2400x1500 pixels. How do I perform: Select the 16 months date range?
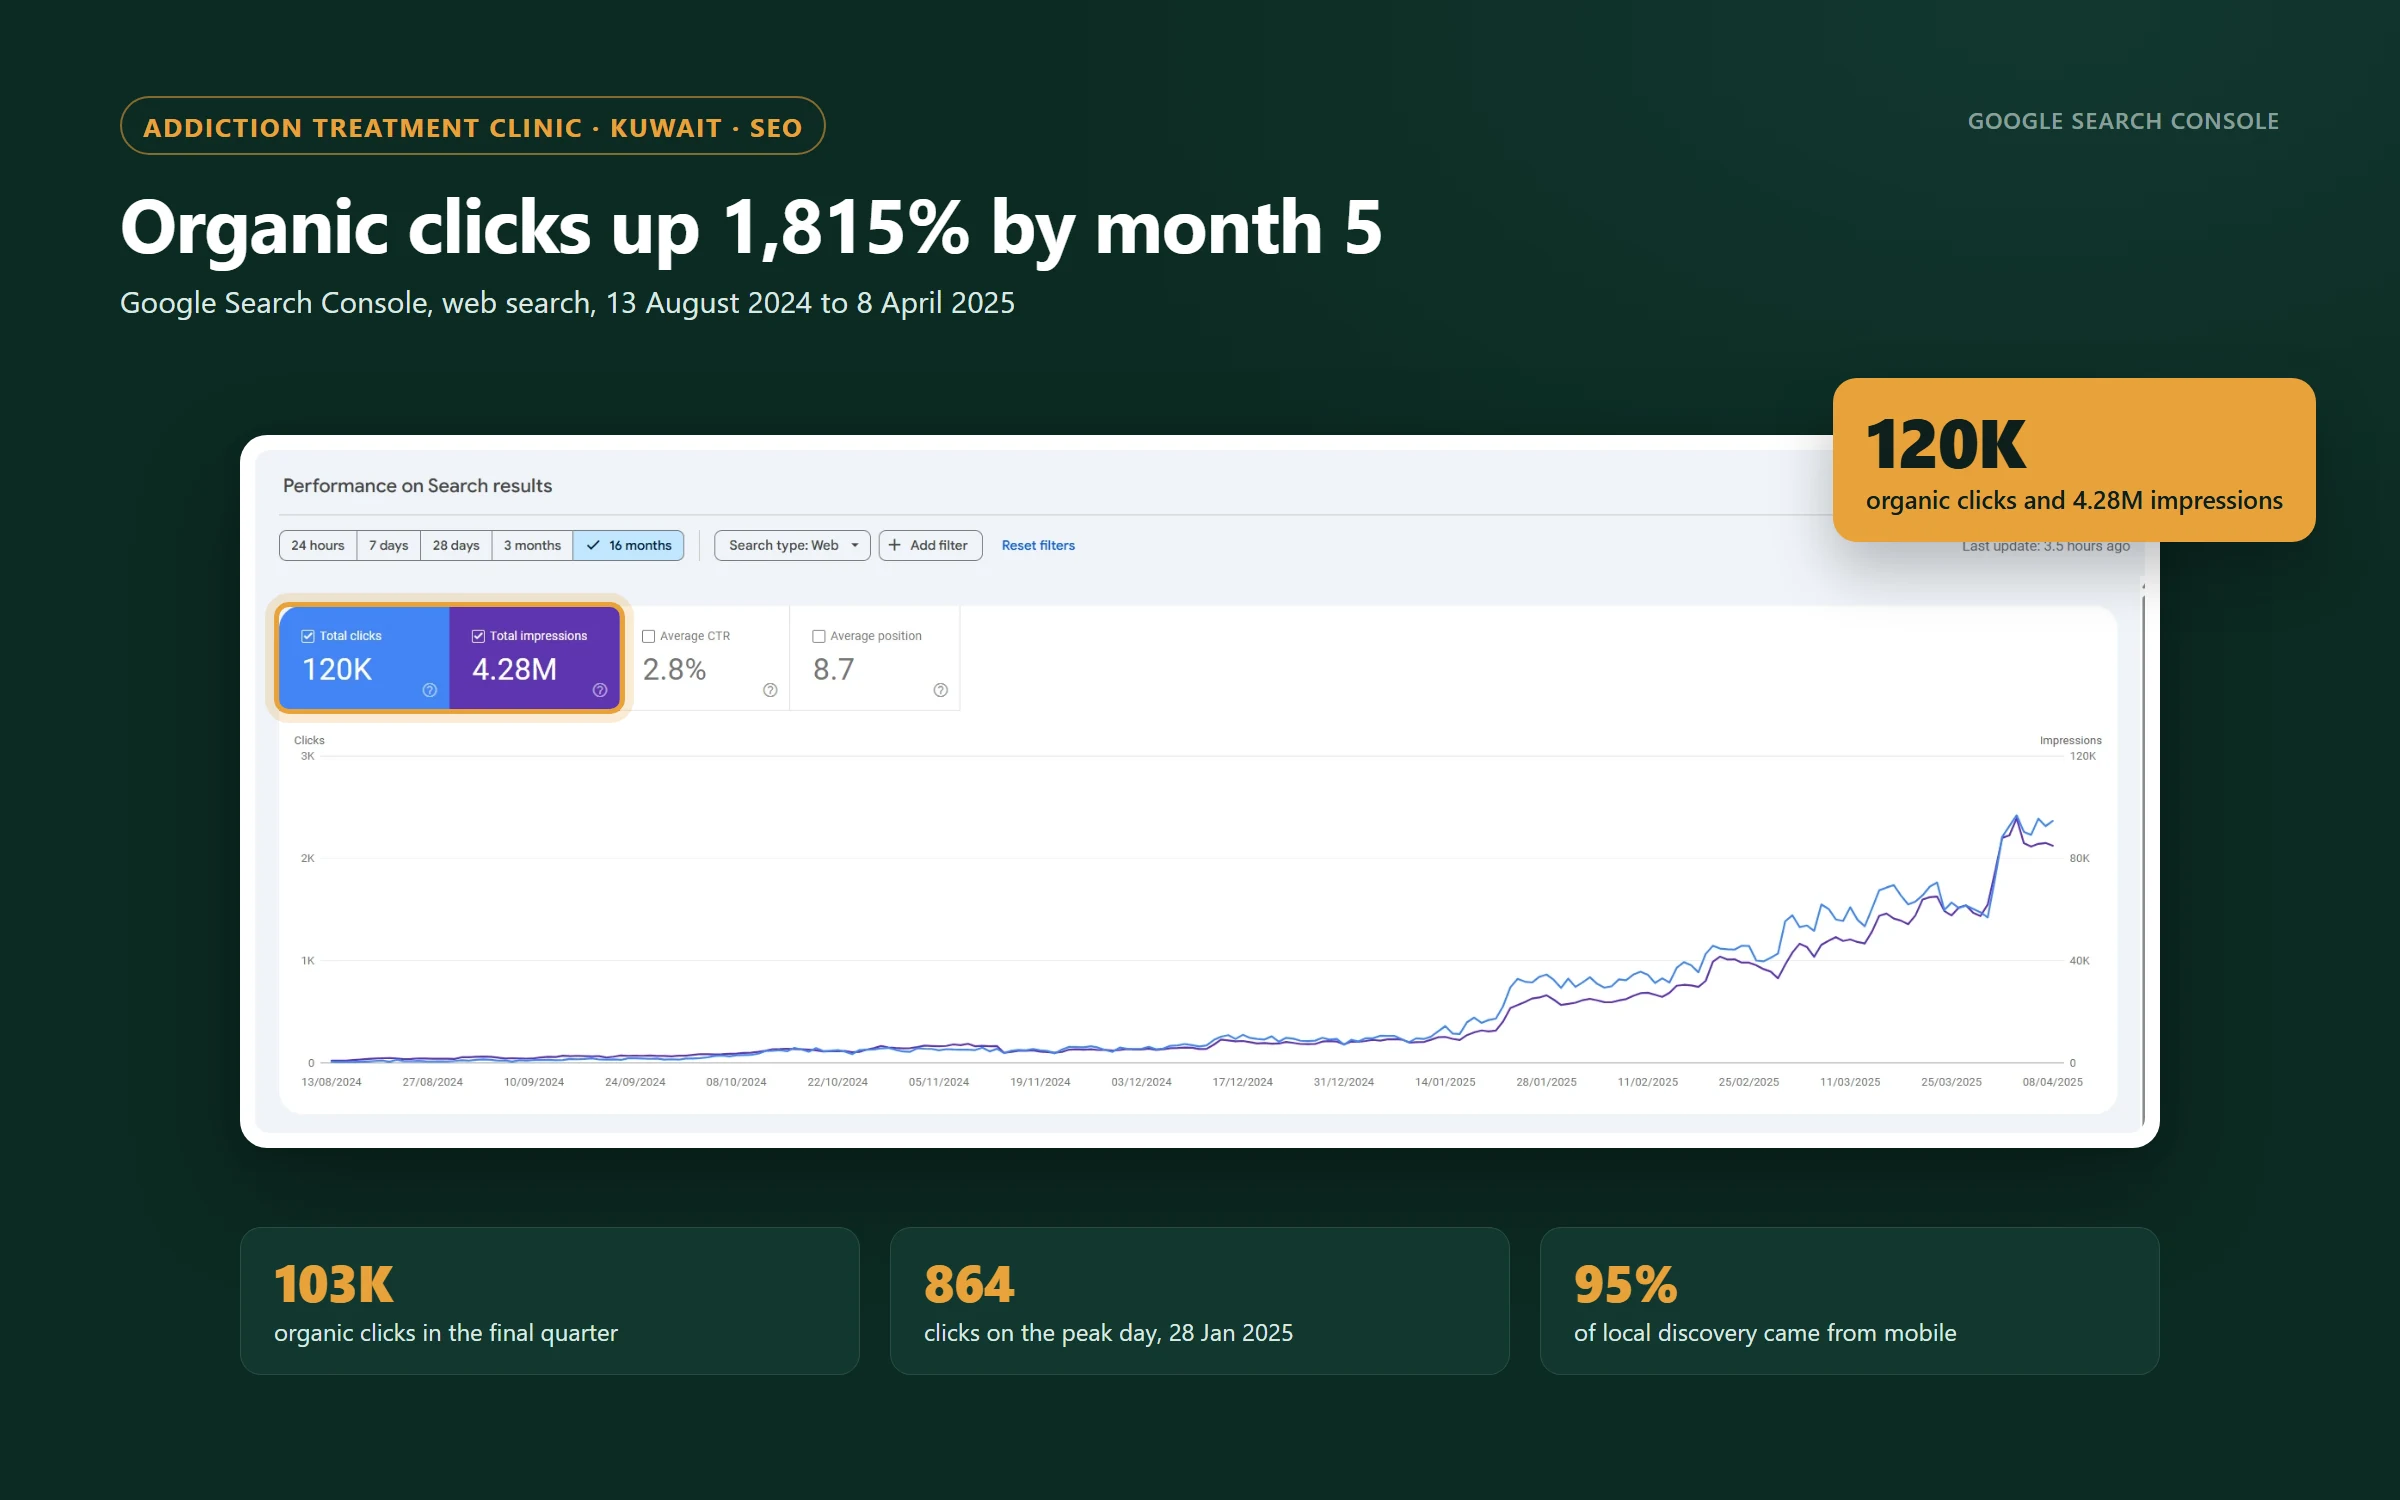point(629,545)
